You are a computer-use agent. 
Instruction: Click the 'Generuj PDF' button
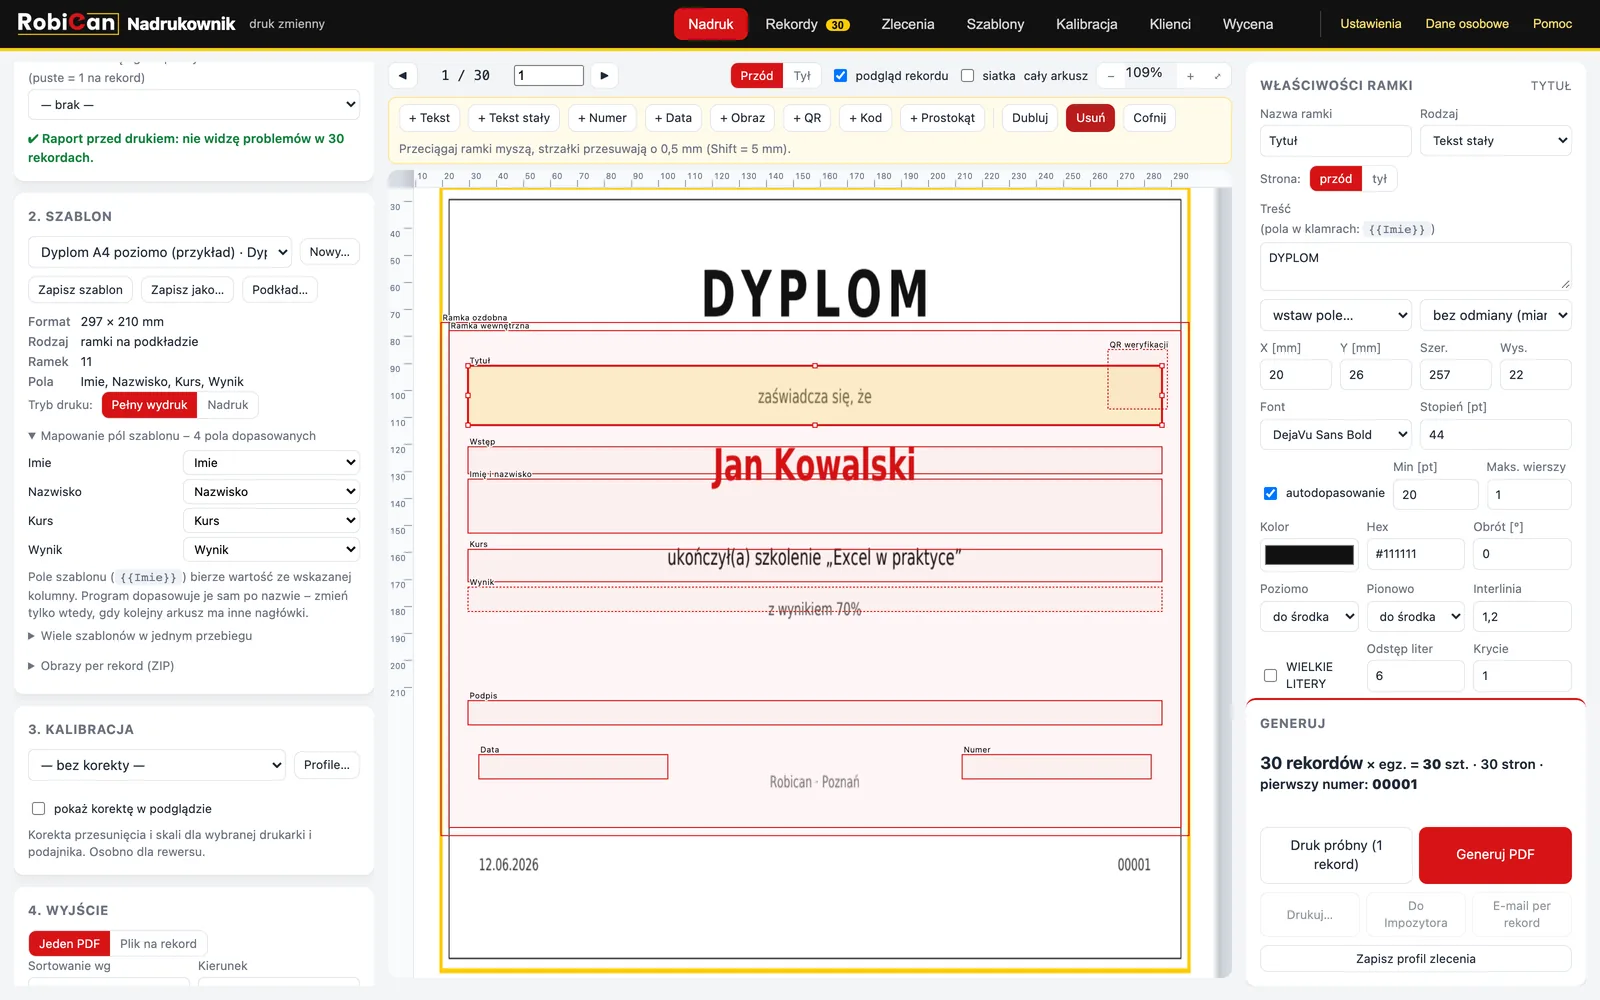click(x=1495, y=855)
